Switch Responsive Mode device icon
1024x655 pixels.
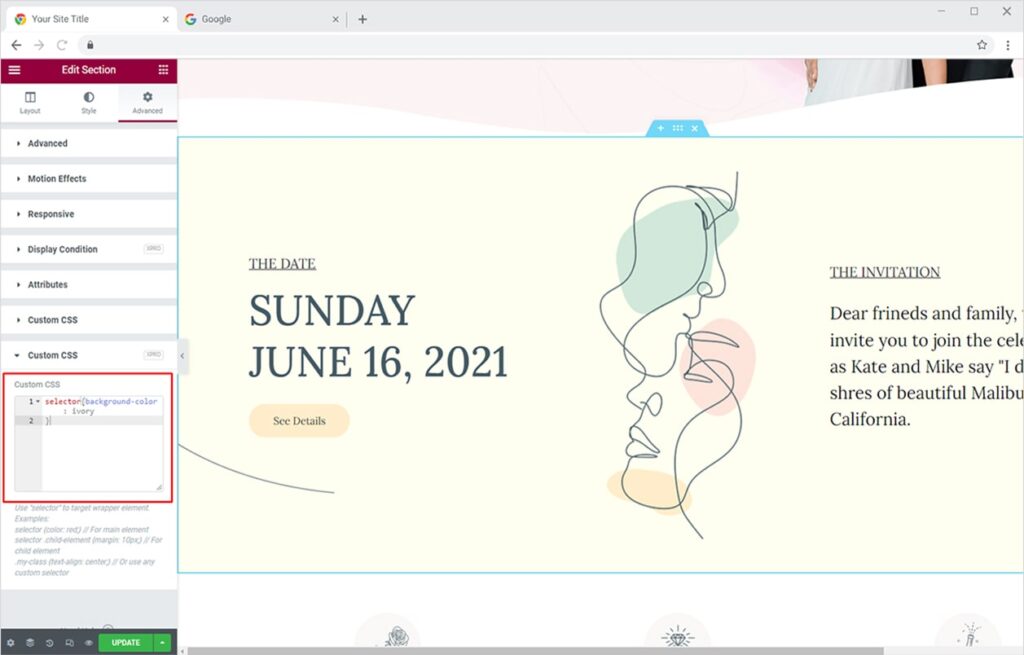coord(69,642)
